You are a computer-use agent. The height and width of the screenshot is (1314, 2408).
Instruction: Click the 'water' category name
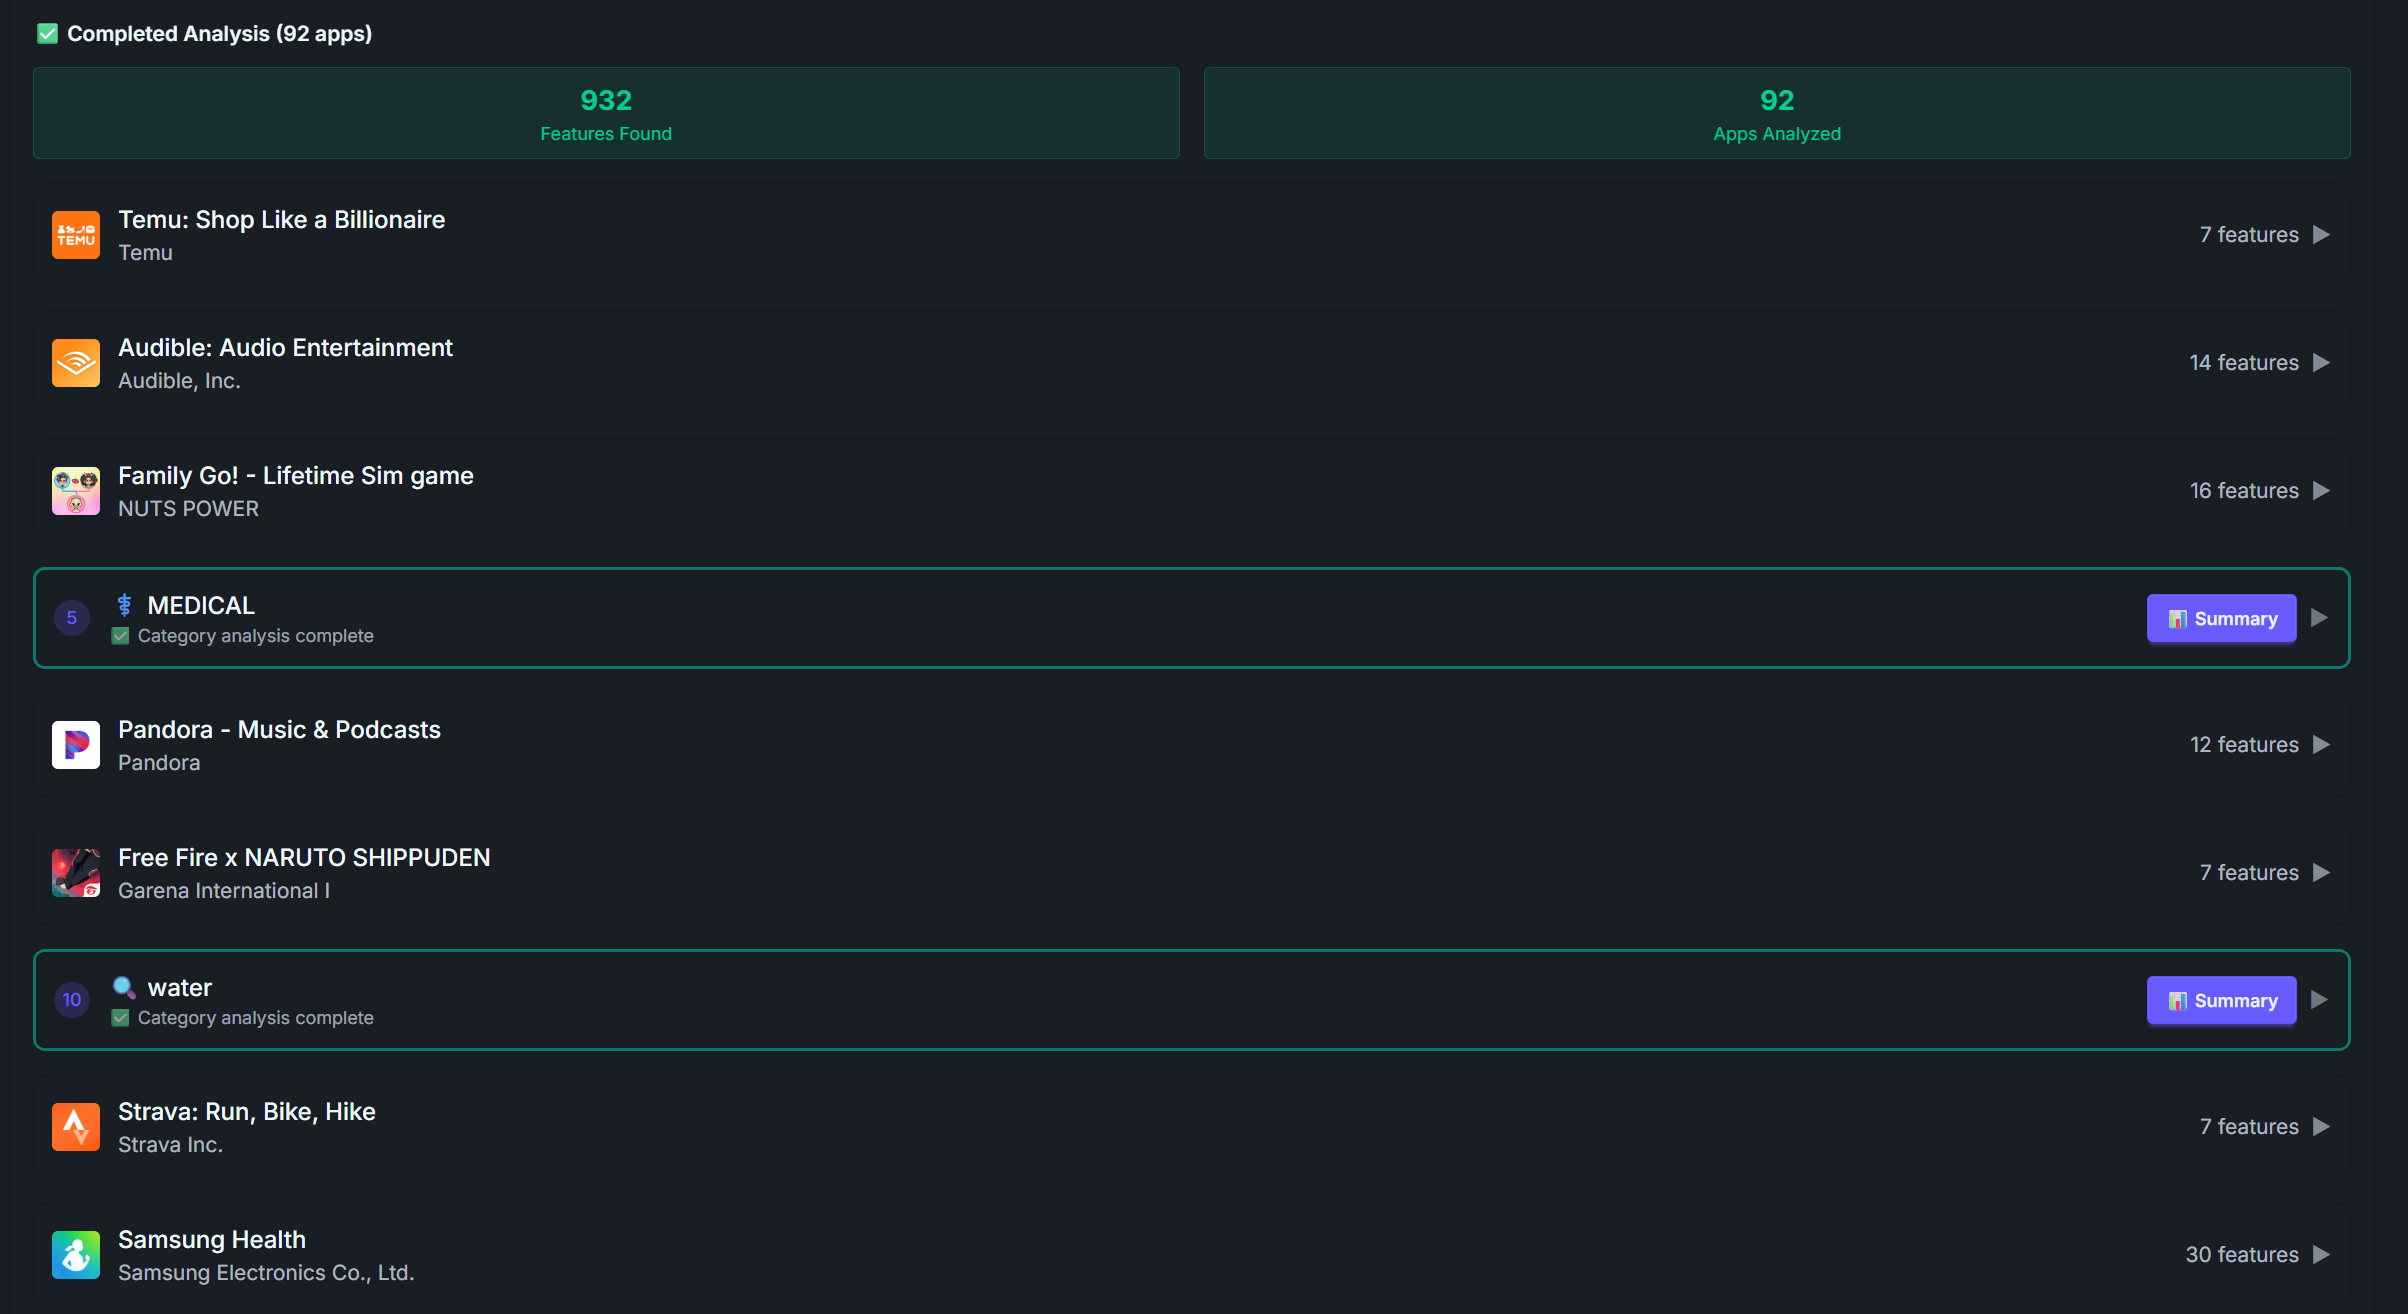[x=180, y=988]
